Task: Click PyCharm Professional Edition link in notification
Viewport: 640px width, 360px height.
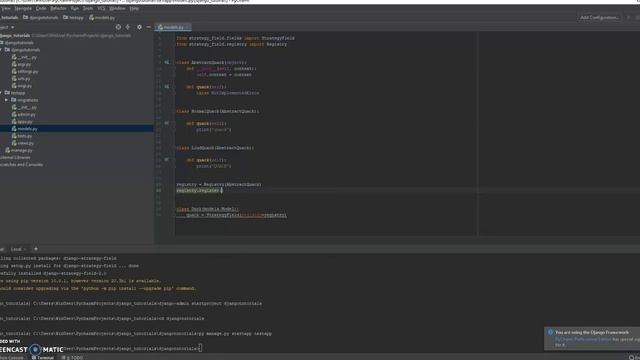Action: (x=583, y=339)
